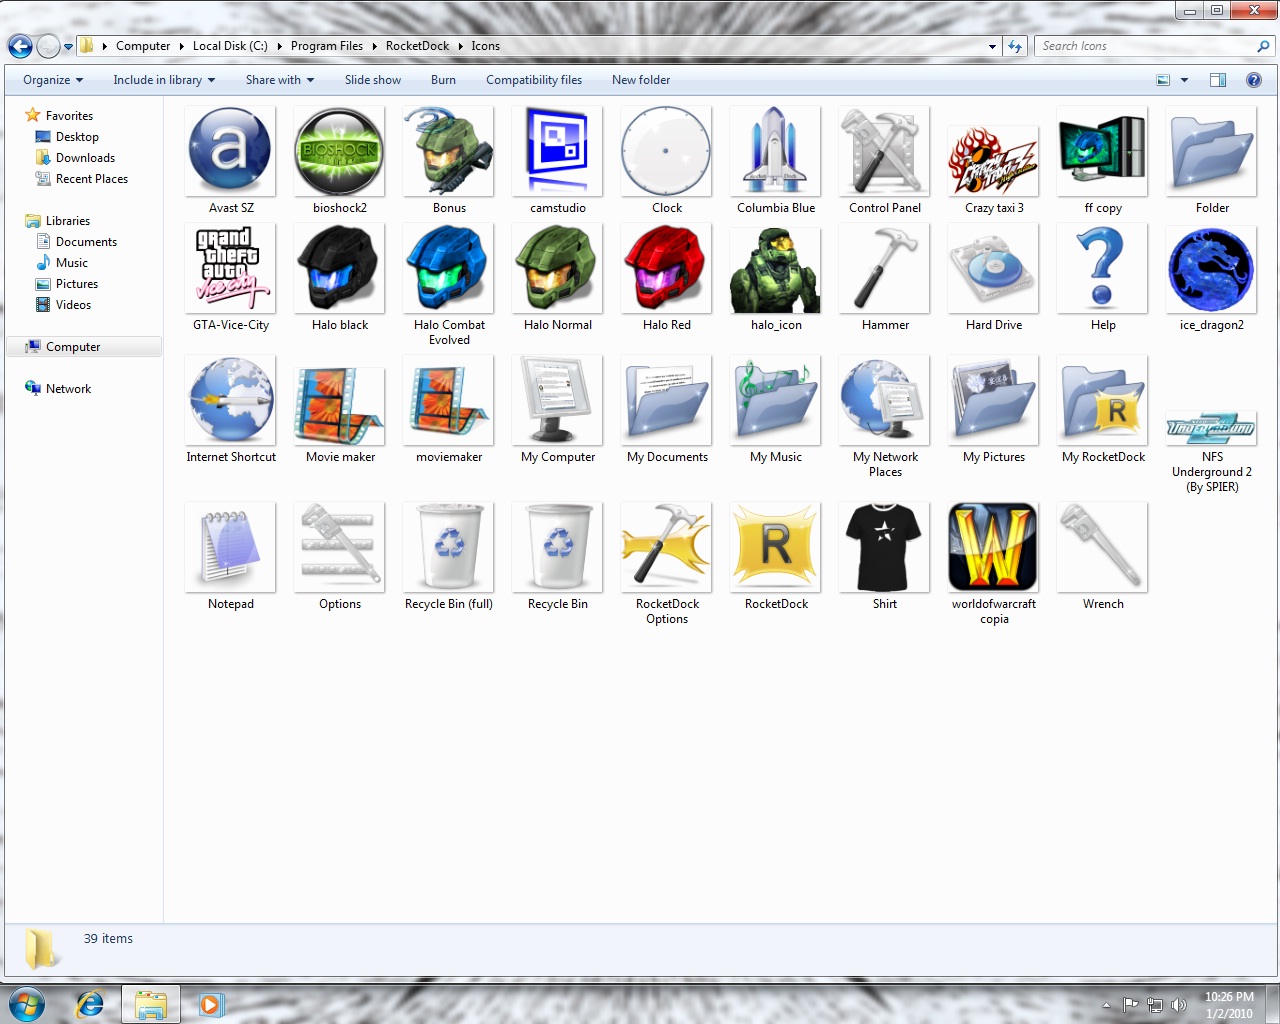Viewport: 1280px width, 1024px height.
Task: Select the worldofwarcraft copia icon
Action: (993, 547)
